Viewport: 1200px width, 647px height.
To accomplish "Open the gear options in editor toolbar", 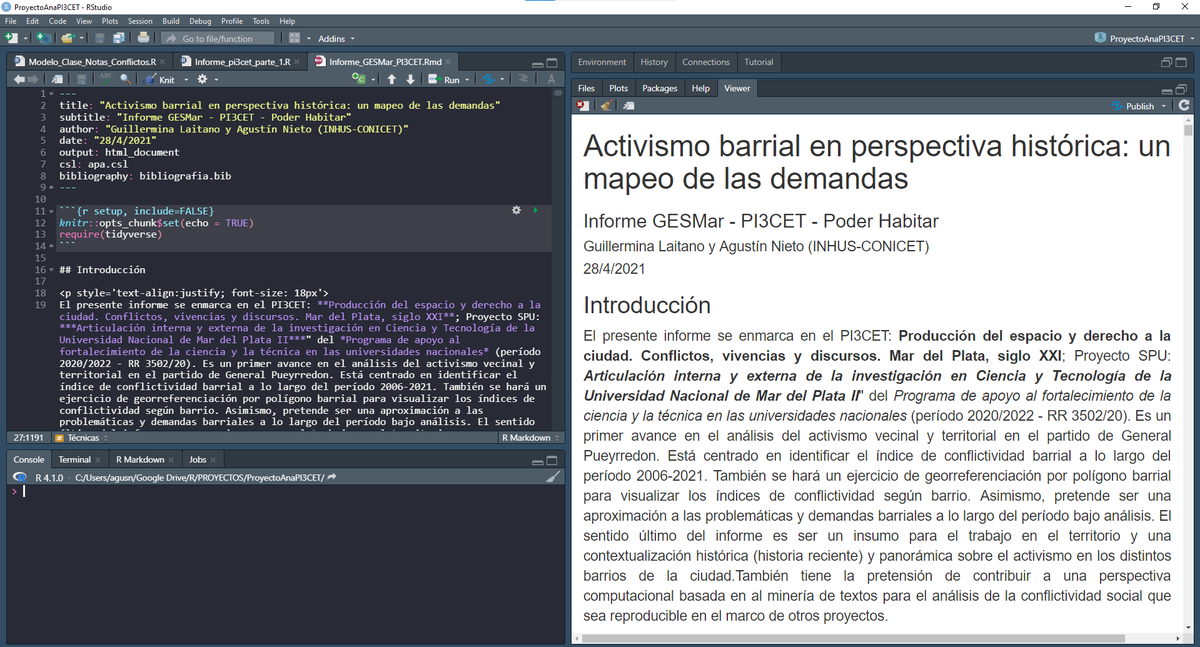I will pyautogui.click(x=202, y=79).
